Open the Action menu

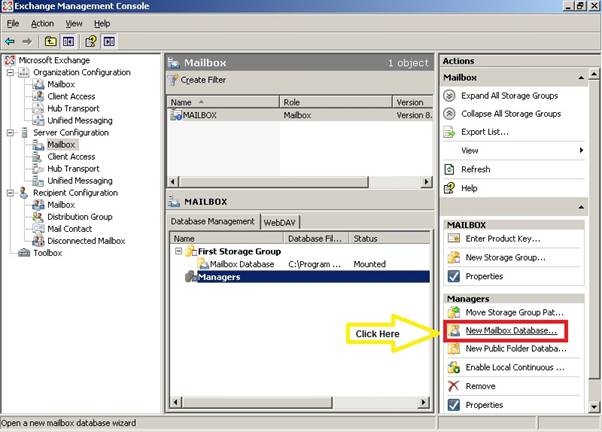pos(42,23)
